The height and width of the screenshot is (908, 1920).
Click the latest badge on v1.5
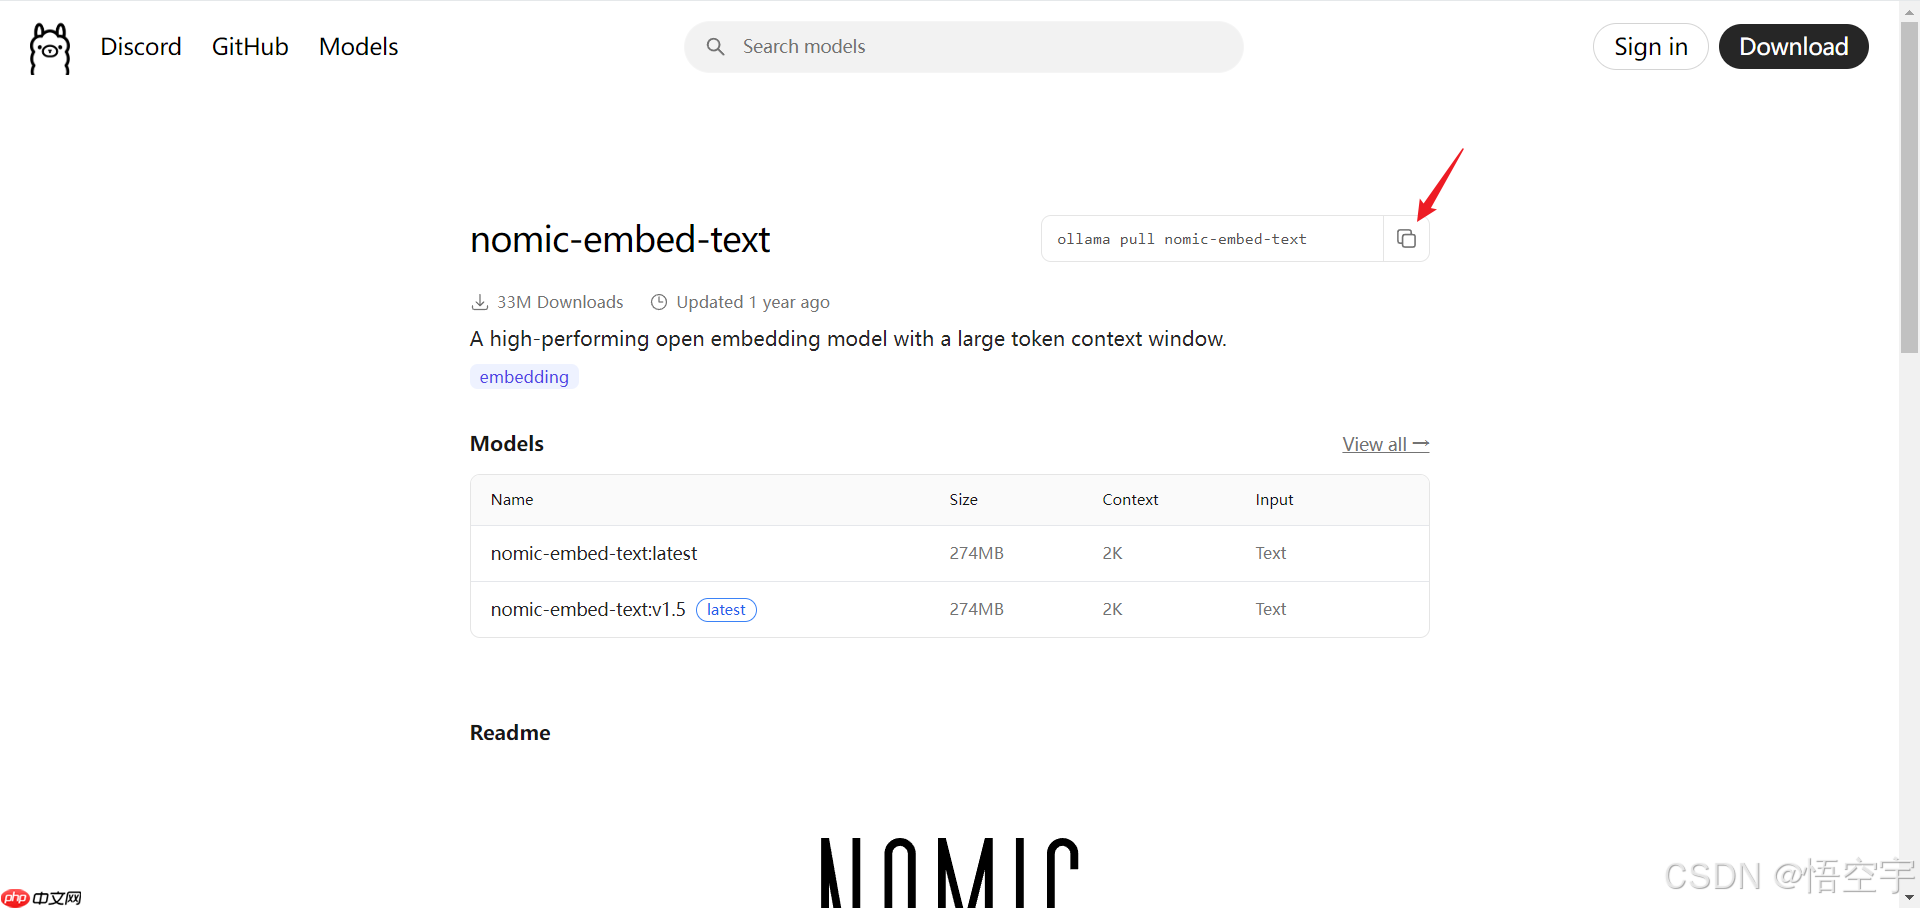pos(726,610)
